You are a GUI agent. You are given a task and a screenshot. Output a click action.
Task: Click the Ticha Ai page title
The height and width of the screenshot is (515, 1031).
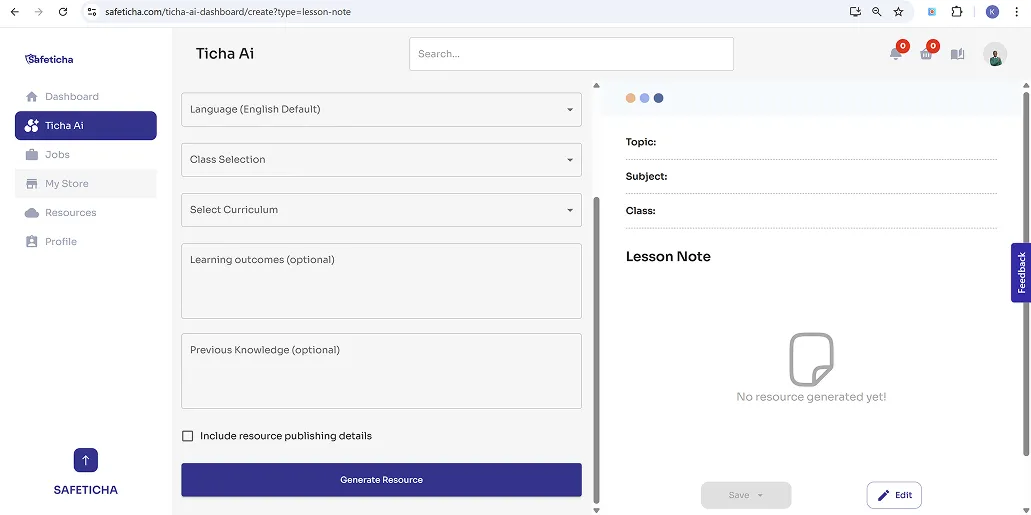click(x=225, y=54)
